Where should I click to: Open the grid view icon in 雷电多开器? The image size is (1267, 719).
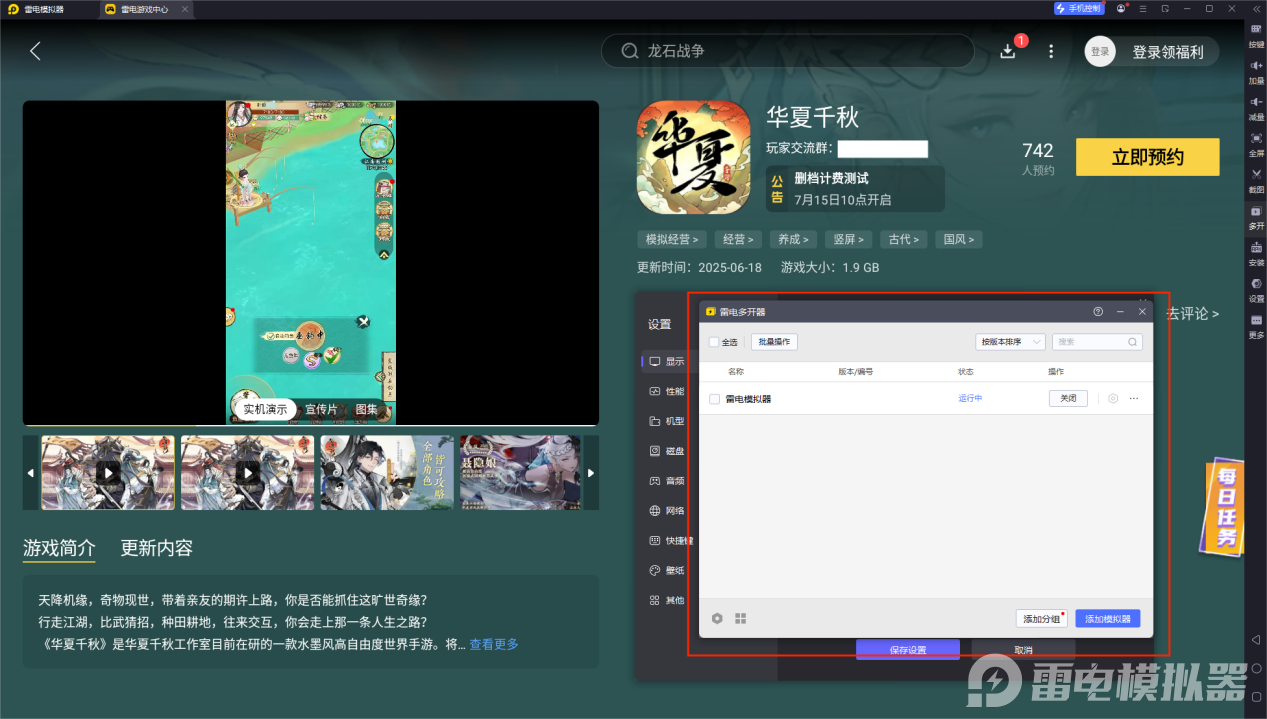(740, 619)
